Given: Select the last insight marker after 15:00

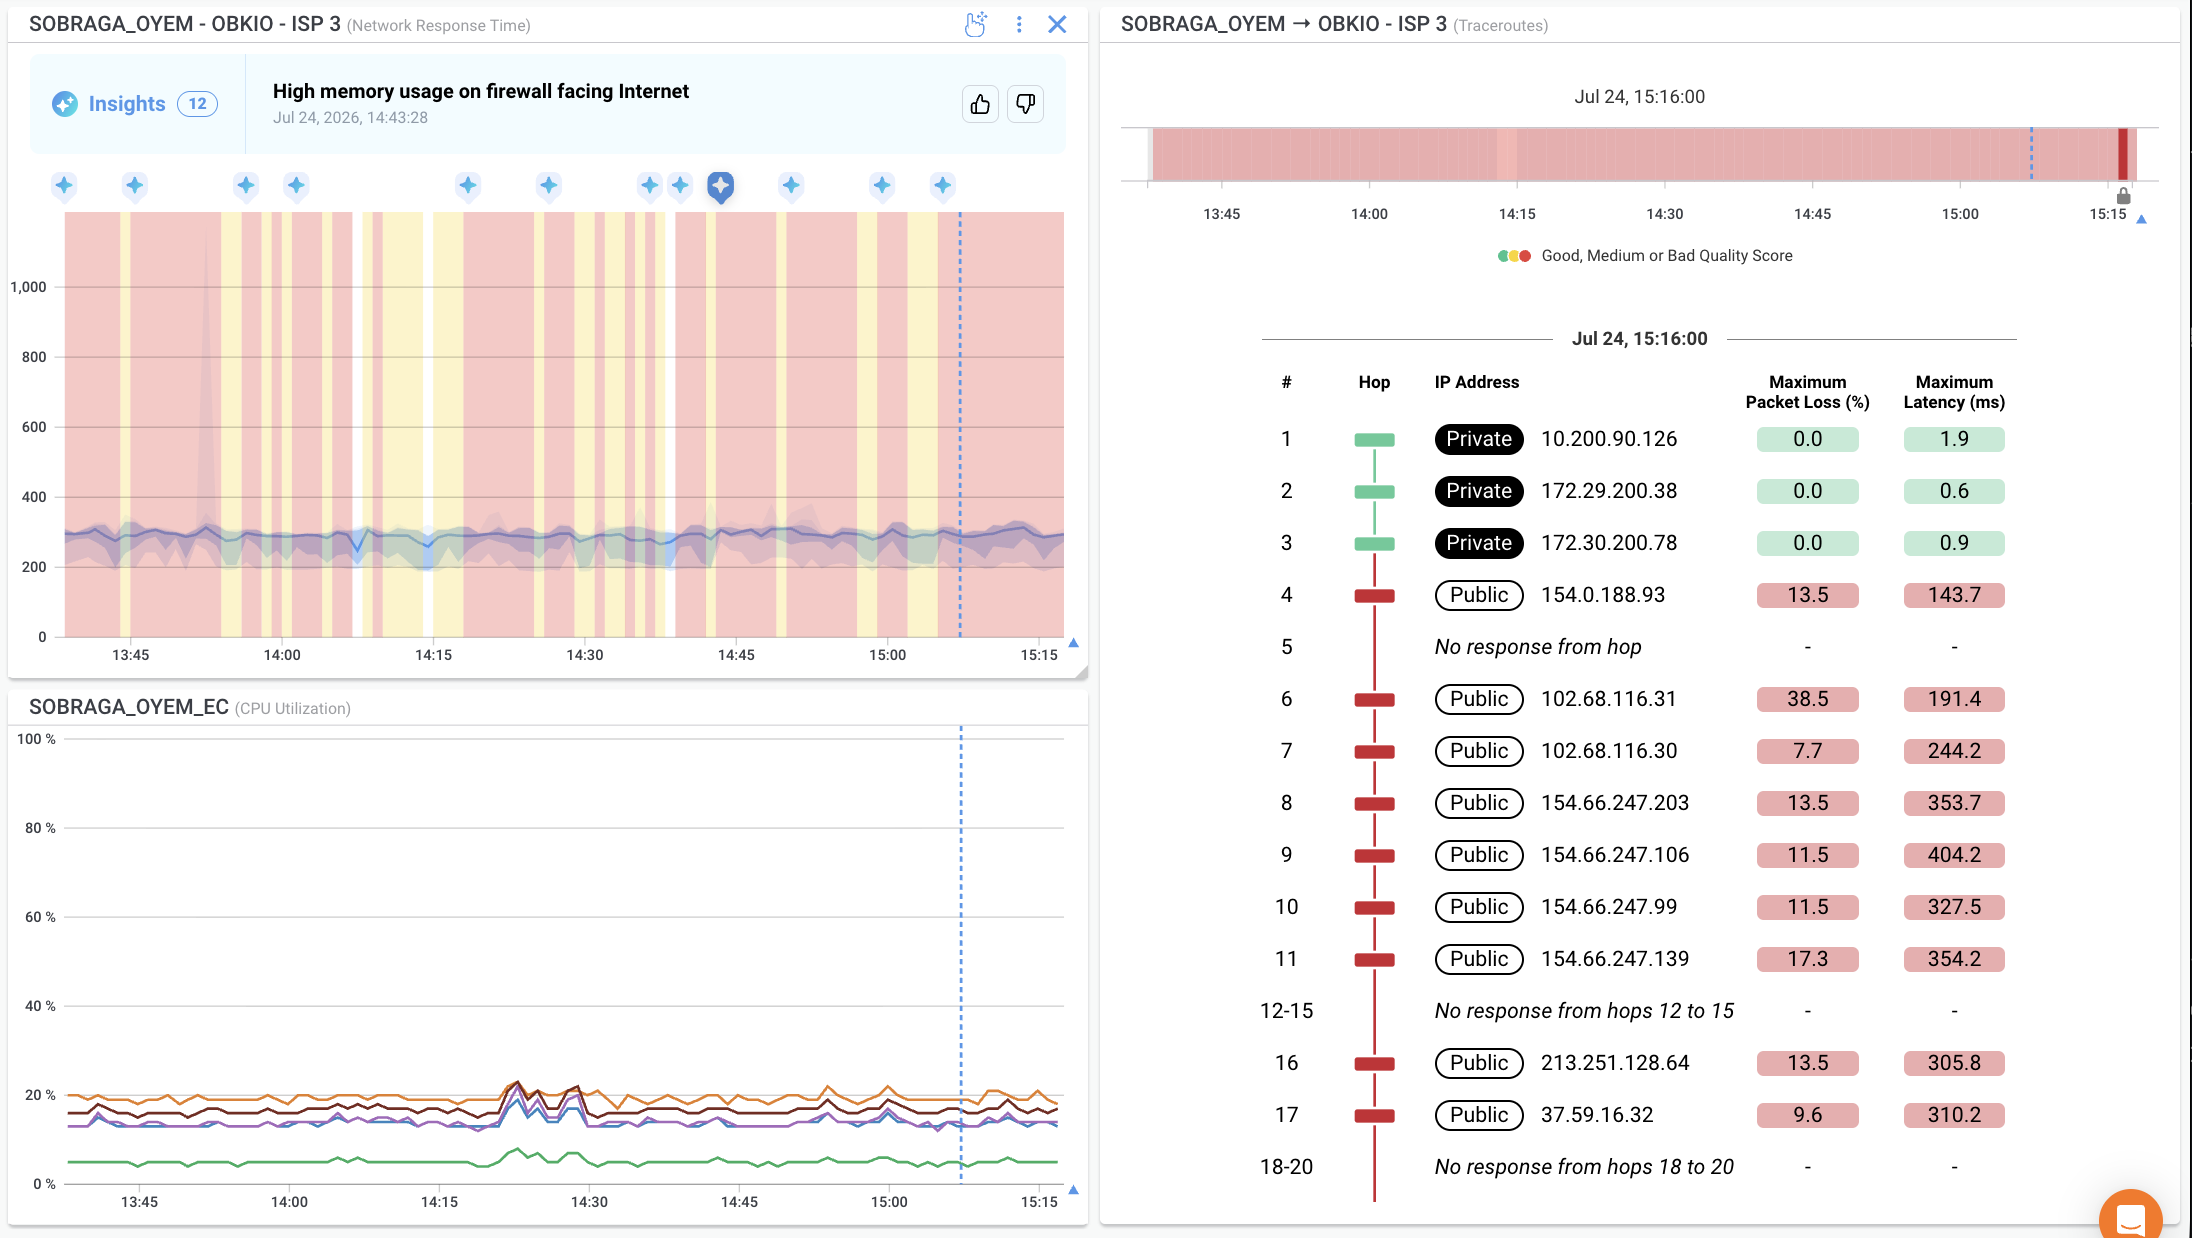Looking at the screenshot, I should pyautogui.click(x=942, y=186).
